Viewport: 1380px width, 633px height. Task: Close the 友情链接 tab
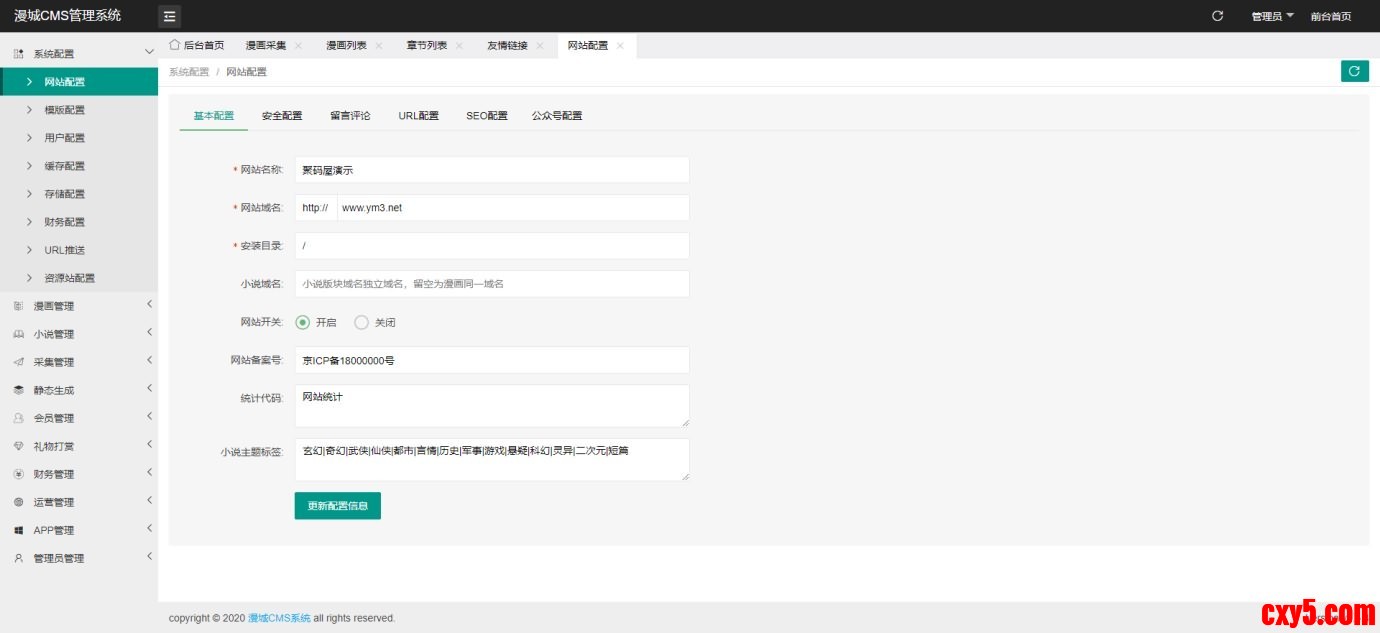coord(540,46)
